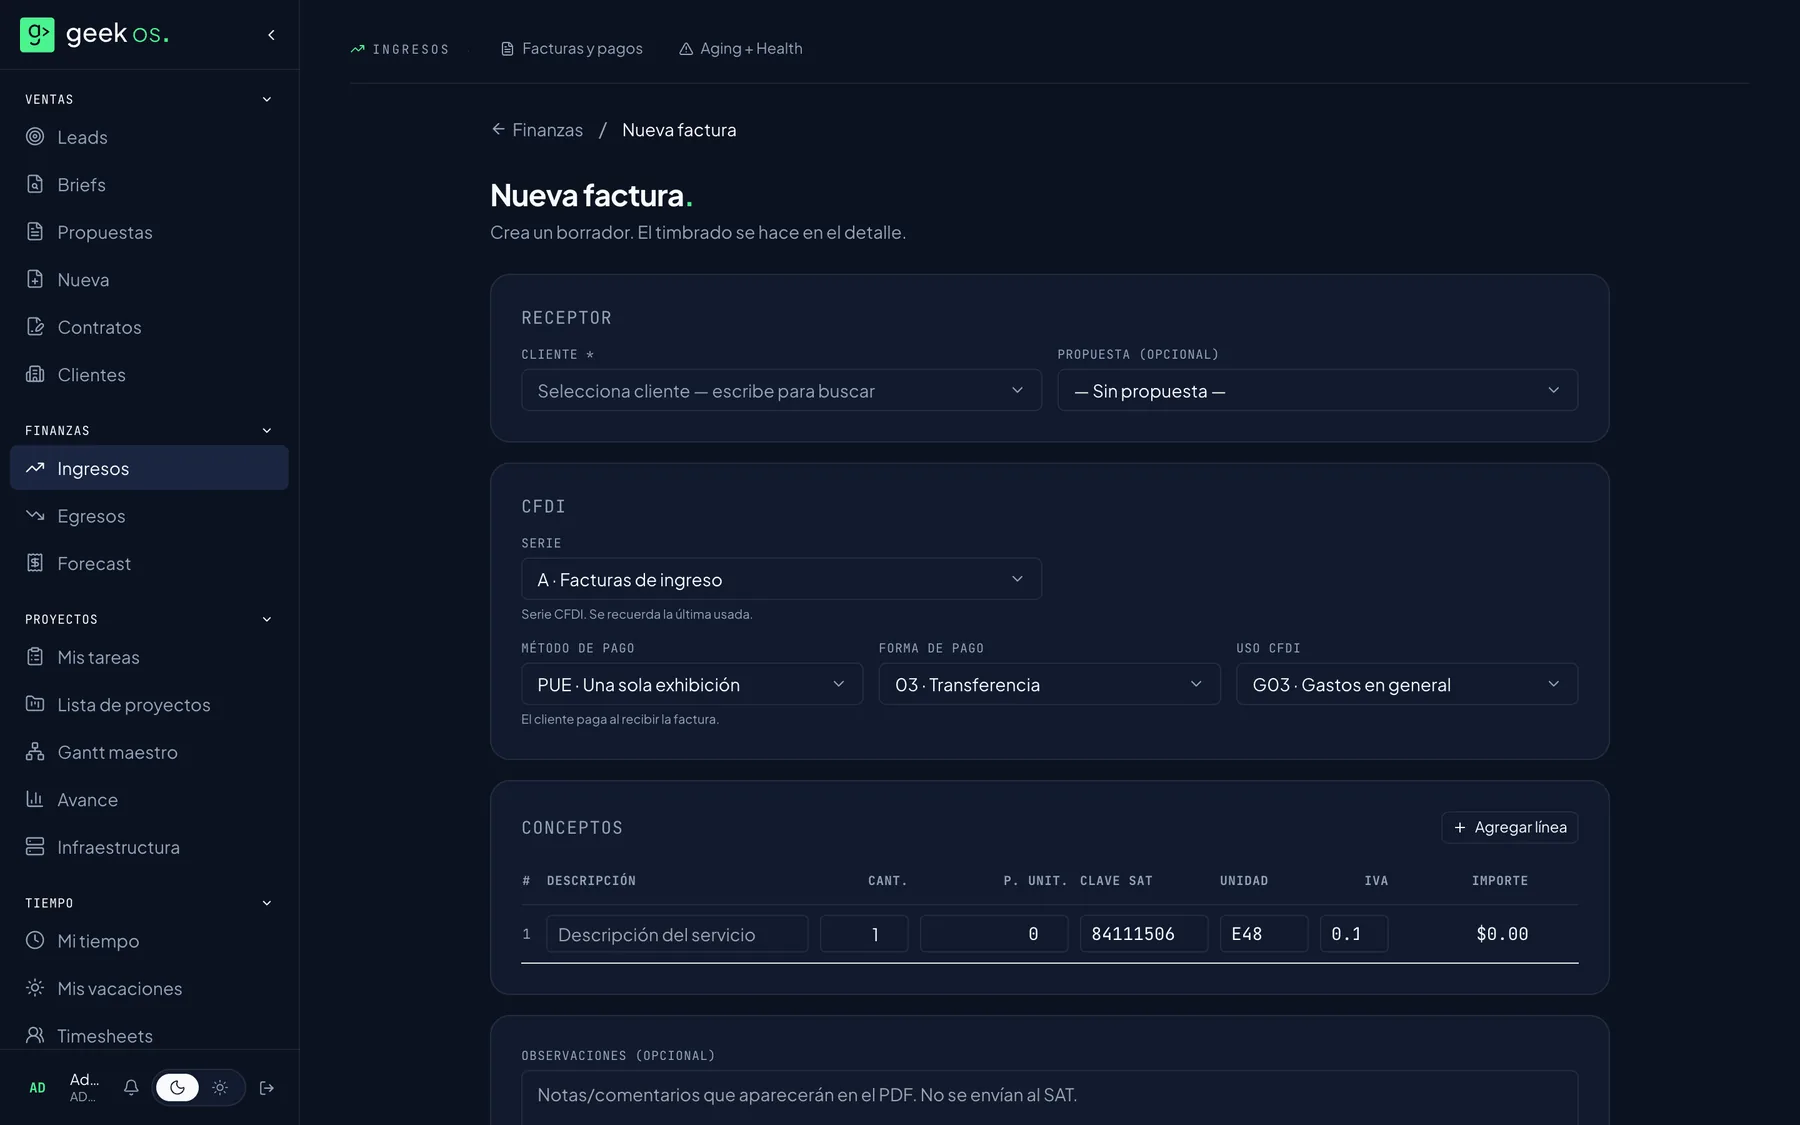This screenshot has height=1125, width=1800.
Task: Open Mis tareas in the sidebar
Action: pyautogui.click(x=149, y=657)
